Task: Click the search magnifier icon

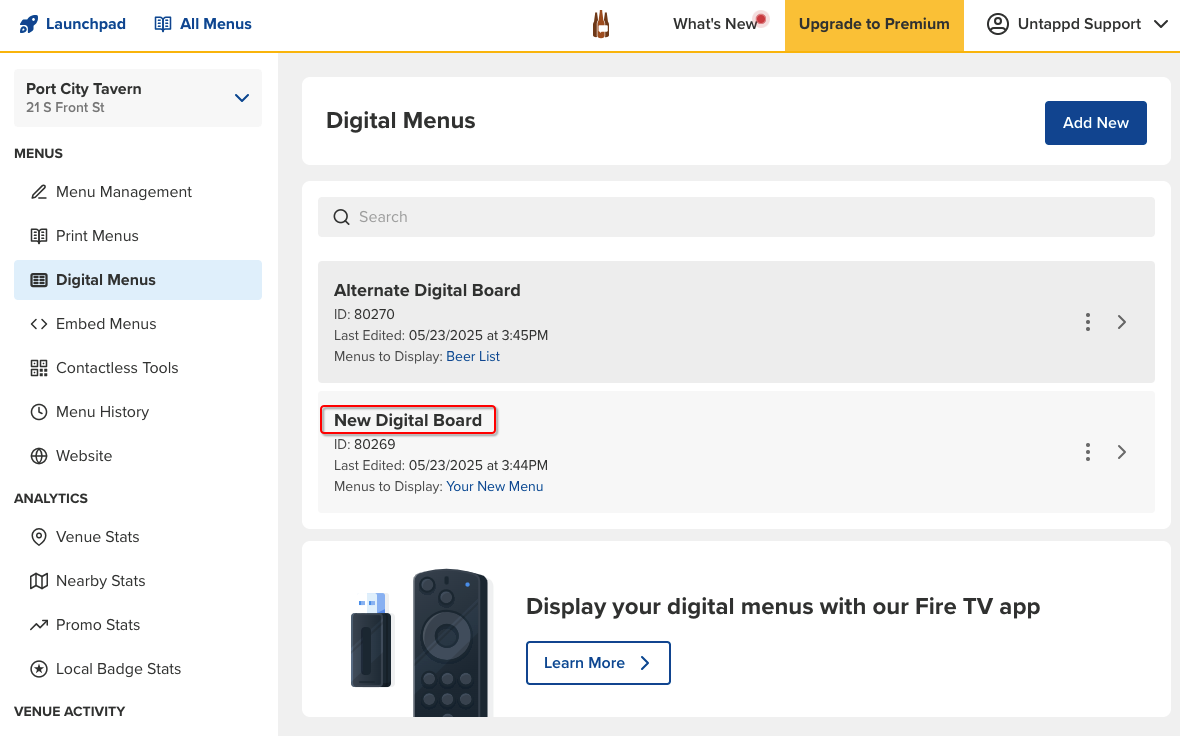Action: (342, 217)
